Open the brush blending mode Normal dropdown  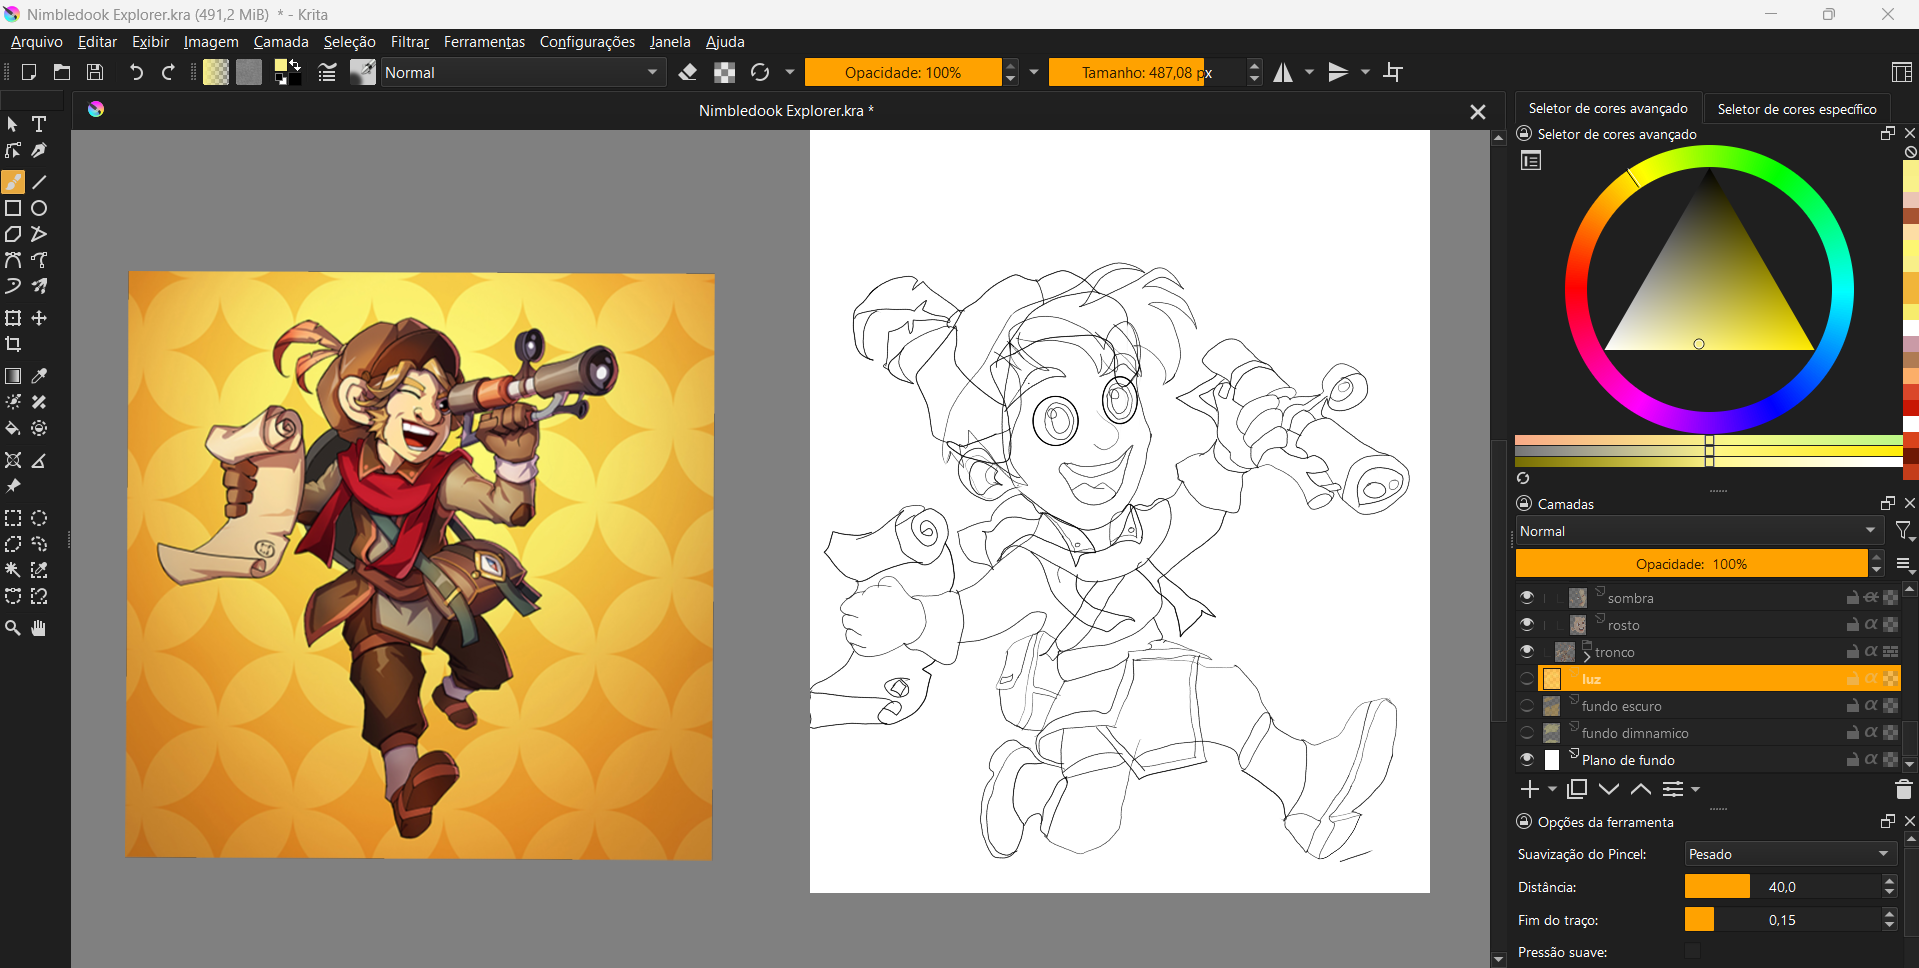522,72
